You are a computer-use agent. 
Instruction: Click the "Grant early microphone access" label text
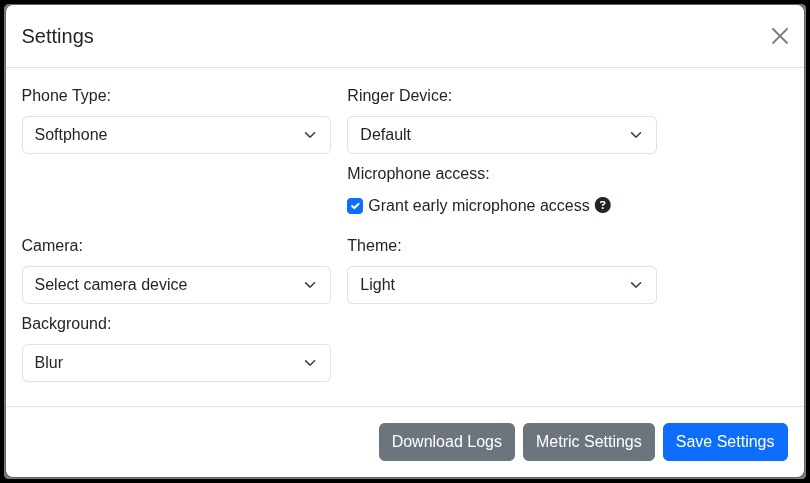[479, 206]
